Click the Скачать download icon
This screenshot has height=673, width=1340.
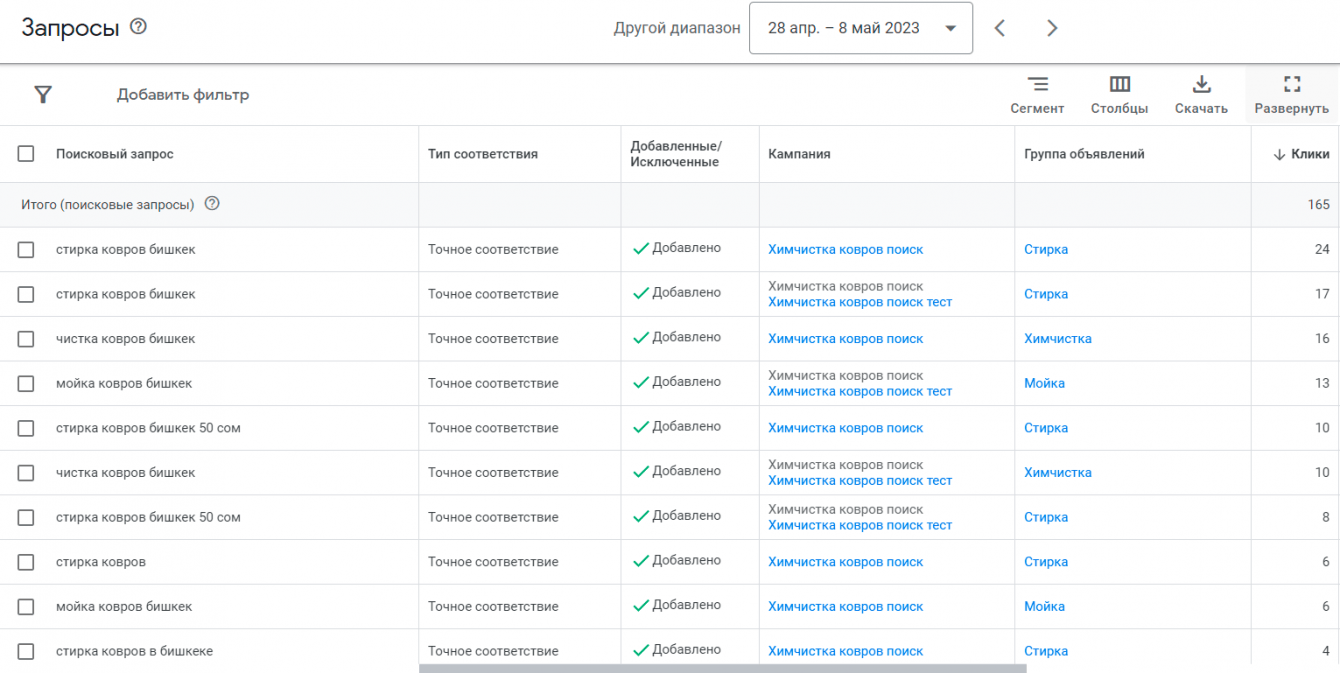tap(1201, 85)
